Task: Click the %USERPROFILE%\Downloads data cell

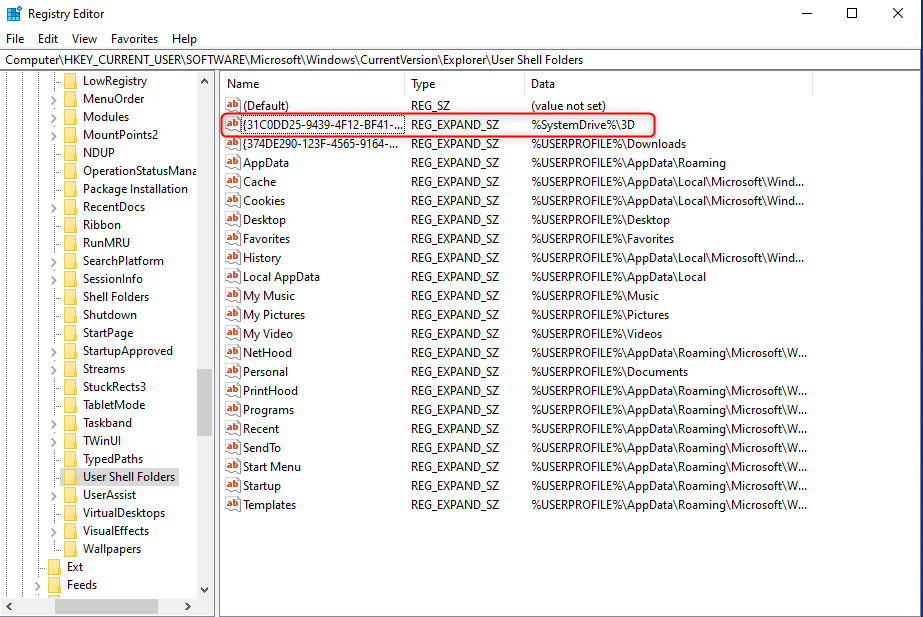Action: [x=608, y=144]
